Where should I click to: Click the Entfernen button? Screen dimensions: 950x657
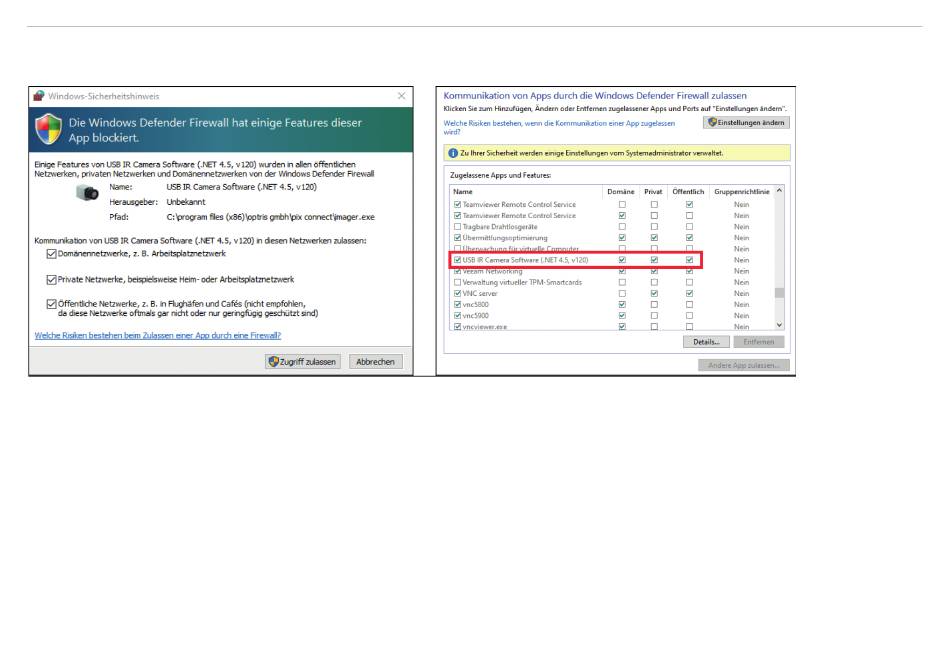tap(759, 342)
